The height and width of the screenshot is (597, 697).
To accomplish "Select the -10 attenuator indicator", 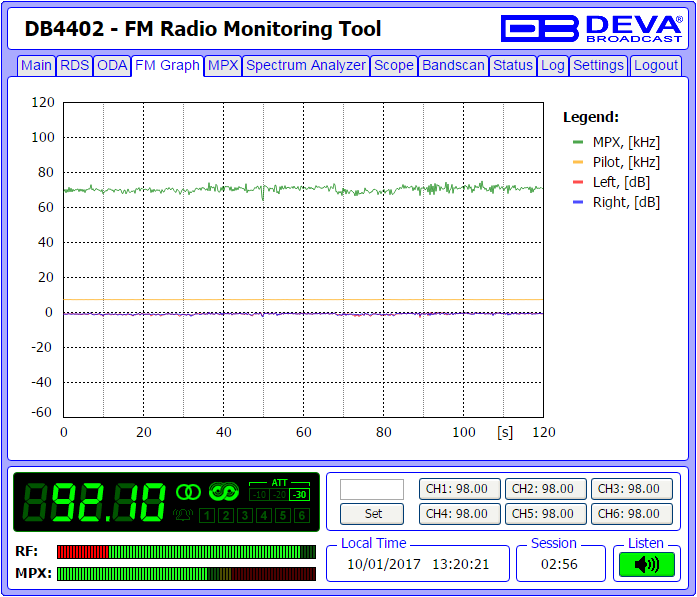I will coord(259,494).
